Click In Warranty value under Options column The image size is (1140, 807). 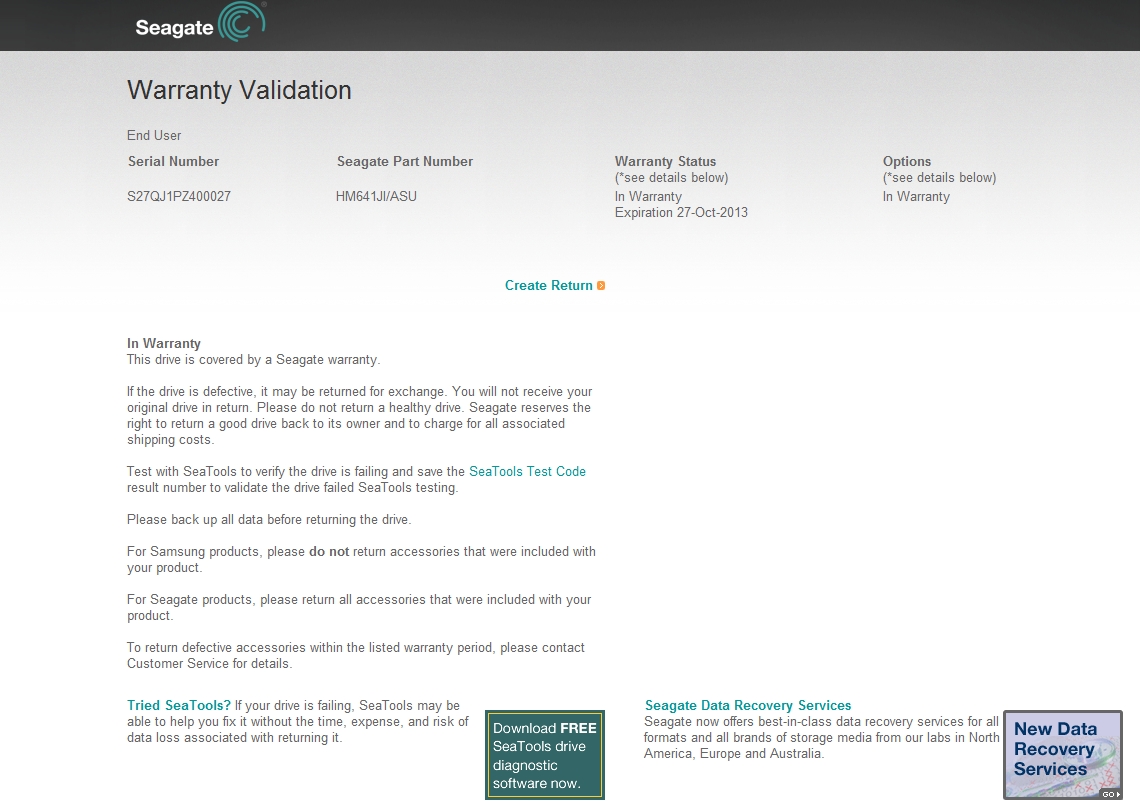click(916, 196)
